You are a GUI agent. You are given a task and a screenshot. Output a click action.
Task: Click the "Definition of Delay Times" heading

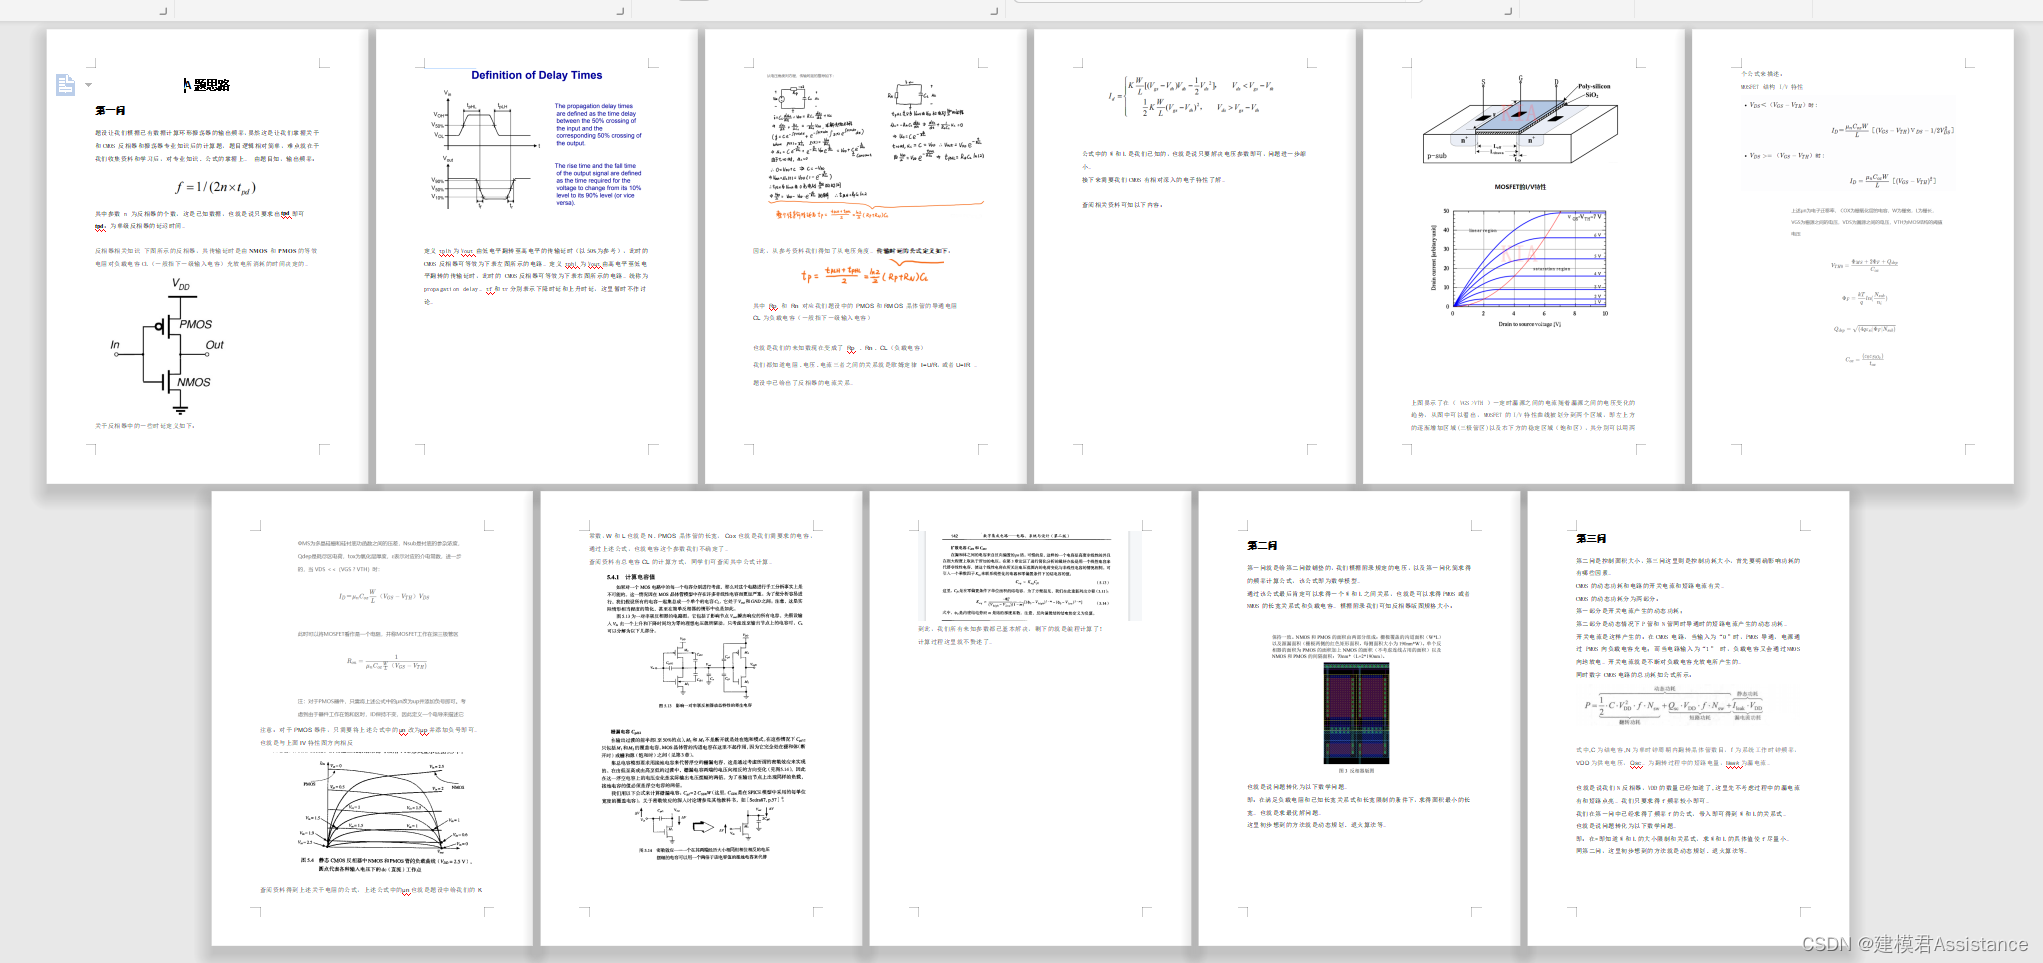pyautogui.click(x=536, y=75)
